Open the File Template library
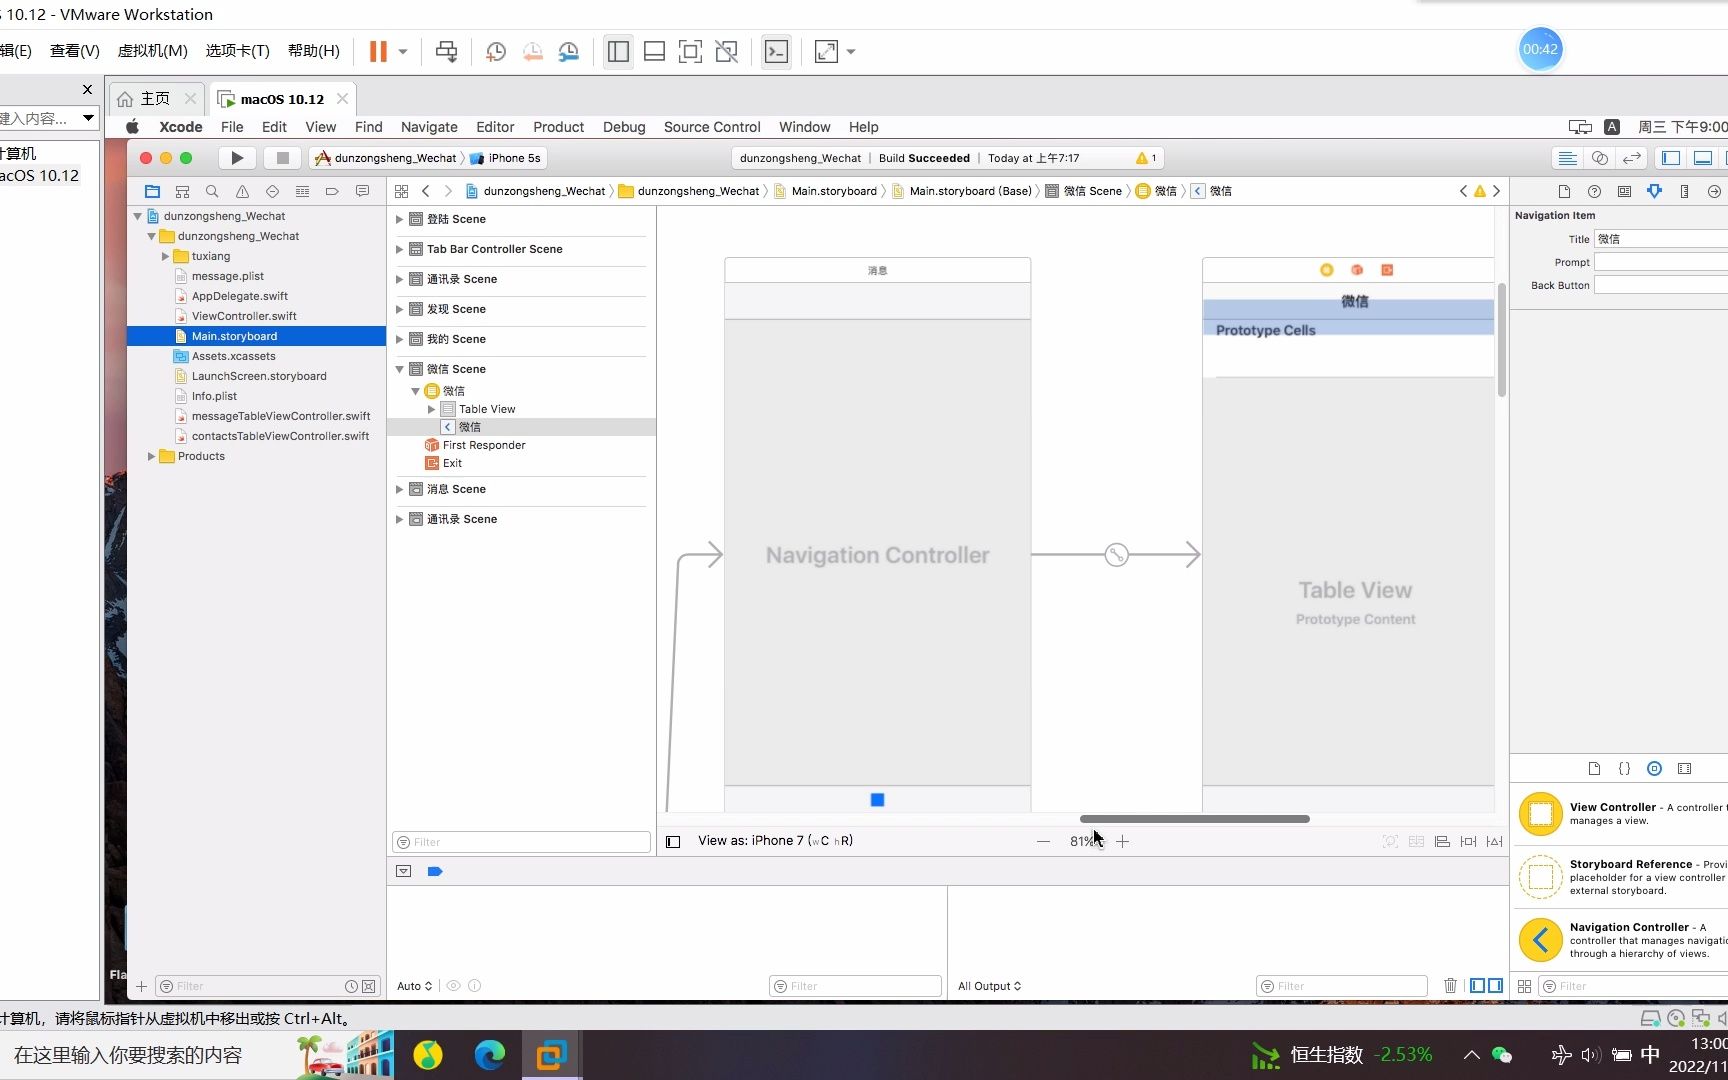1728x1080 pixels. pyautogui.click(x=1594, y=769)
